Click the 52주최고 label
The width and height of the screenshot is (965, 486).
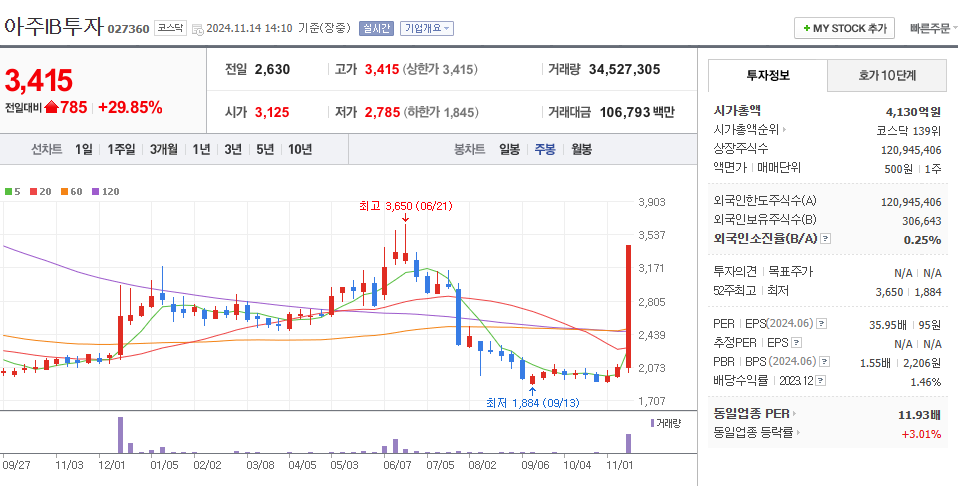(x=735, y=290)
